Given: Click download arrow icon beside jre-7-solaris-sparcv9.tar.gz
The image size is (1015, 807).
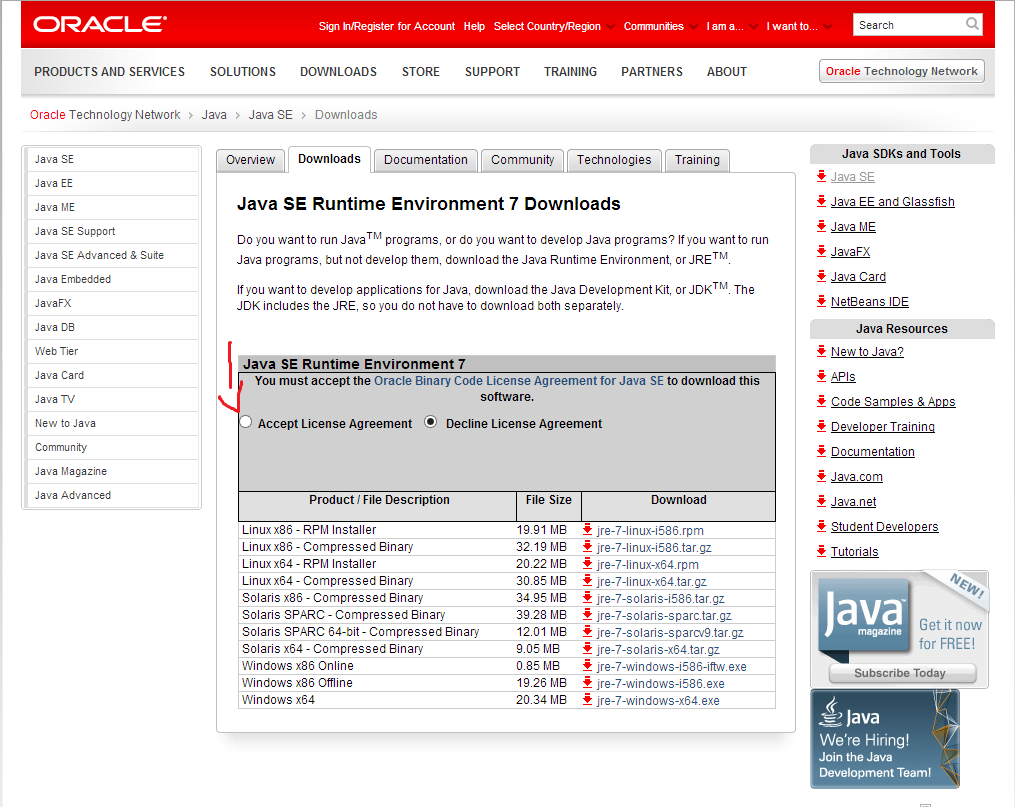Looking at the screenshot, I should (587, 632).
